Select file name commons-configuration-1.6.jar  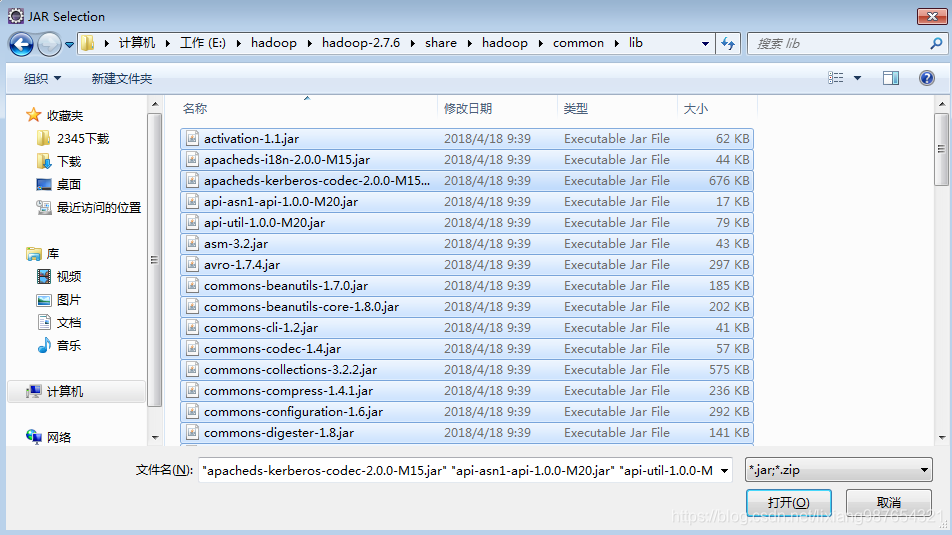tap(293, 412)
